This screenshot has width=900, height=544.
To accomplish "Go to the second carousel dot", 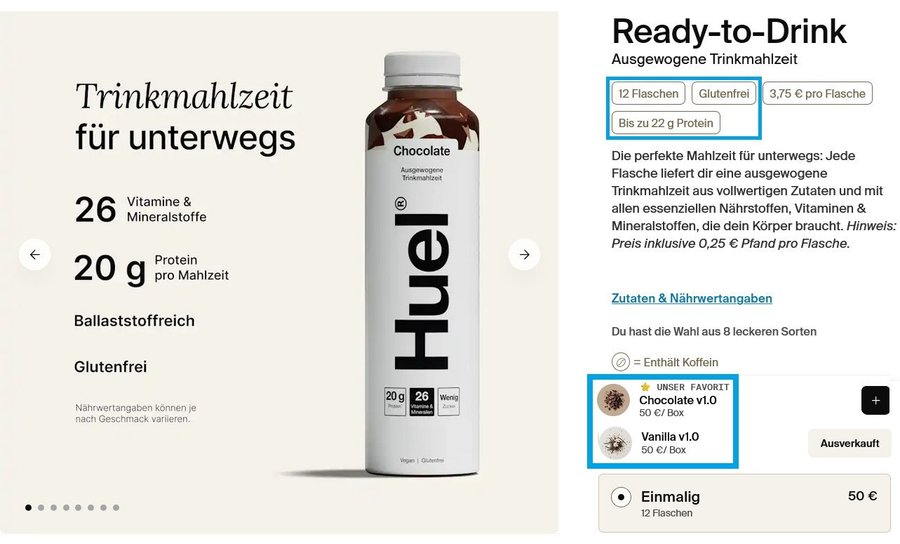I will (x=41, y=507).
